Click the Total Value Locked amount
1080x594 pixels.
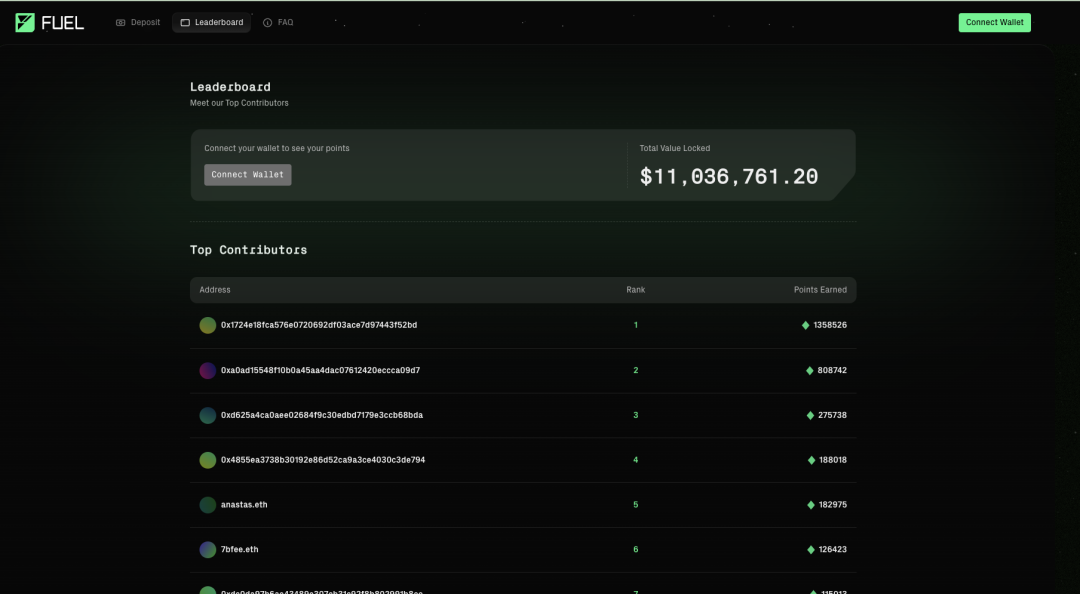pyautogui.click(x=729, y=177)
